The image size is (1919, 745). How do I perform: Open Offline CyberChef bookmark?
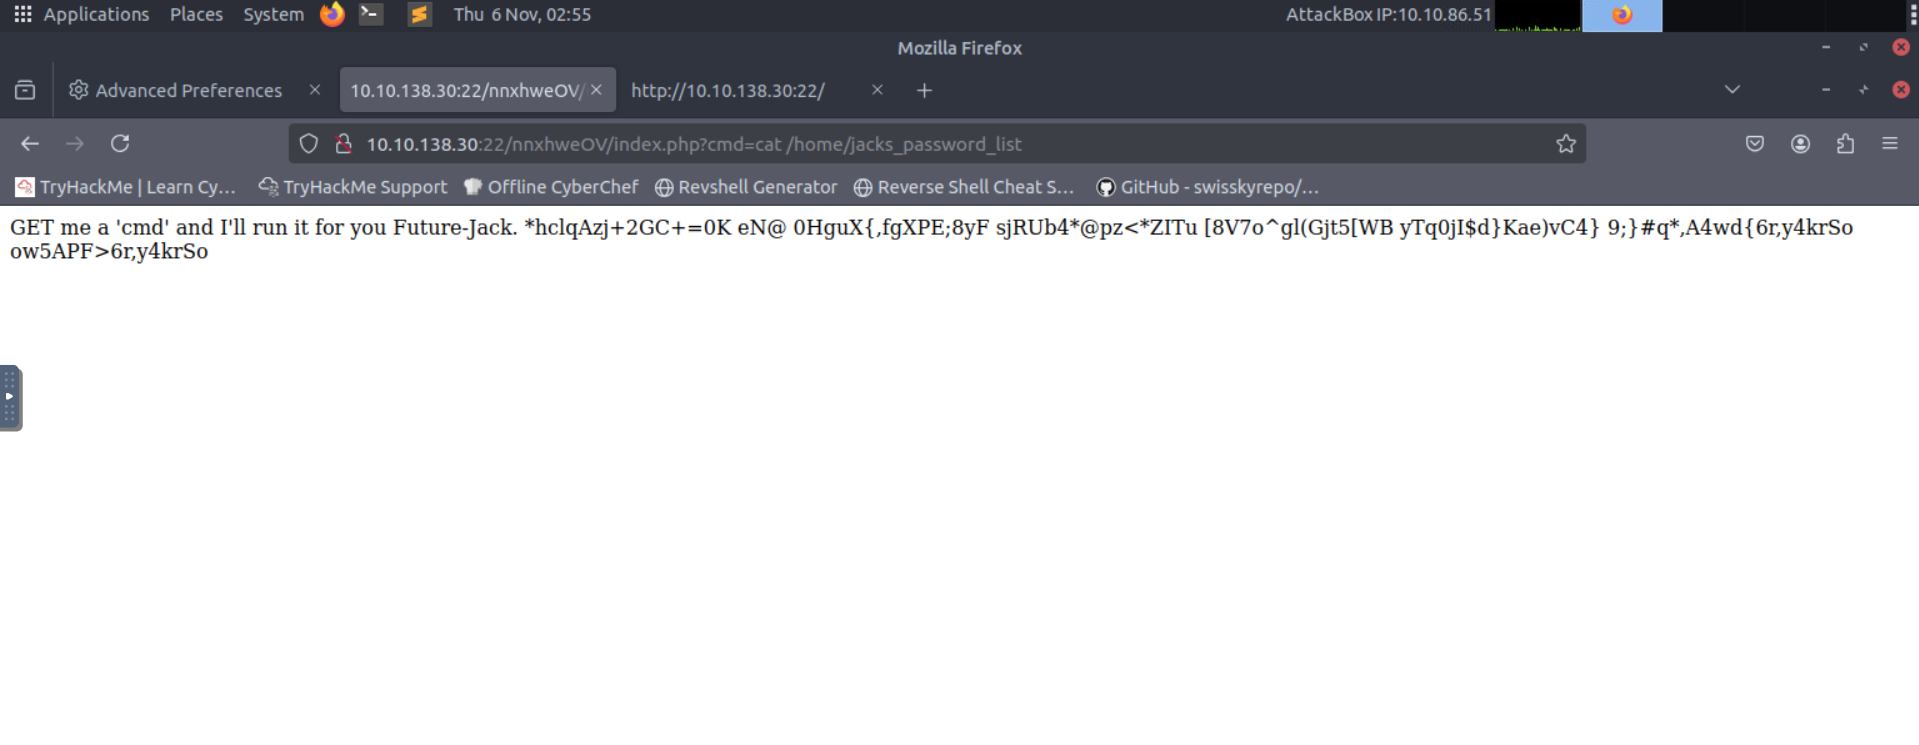click(x=551, y=187)
